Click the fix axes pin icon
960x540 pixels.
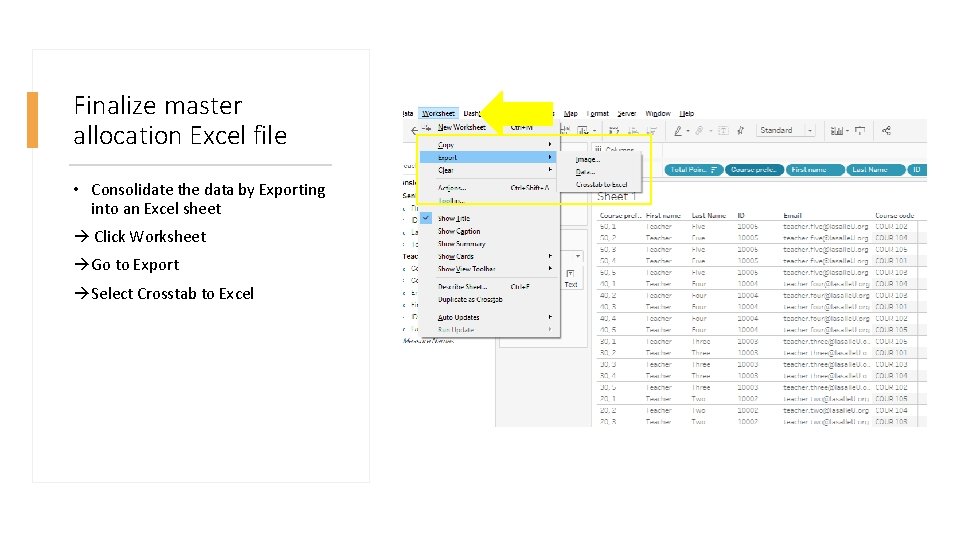click(741, 130)
